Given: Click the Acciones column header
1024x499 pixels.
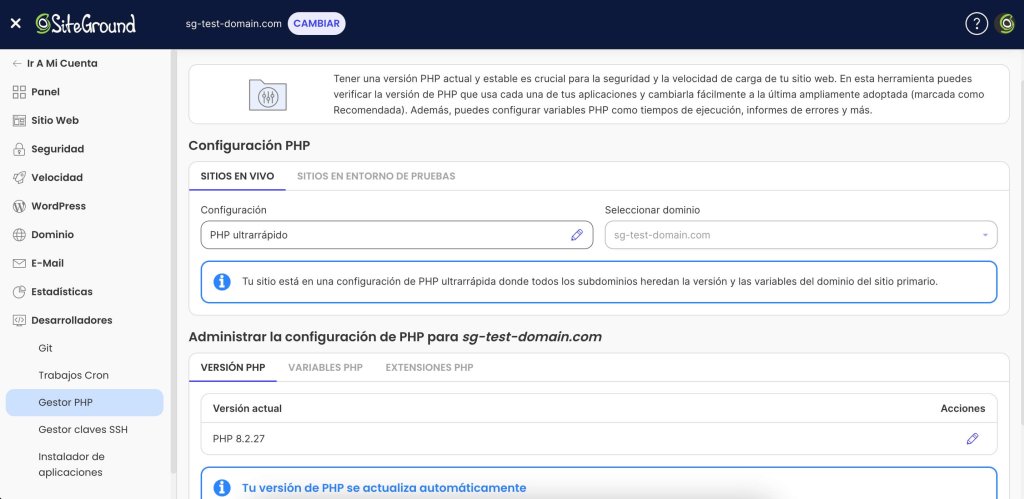Looking at the screenshot, I should point(963,408).
